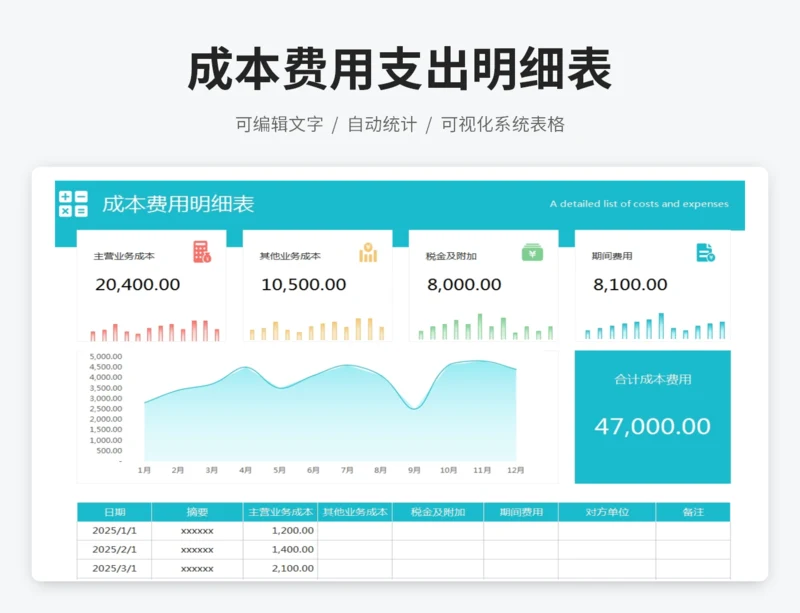The image size is (800, 613).
Task: Click the 可编辑文字 tagline text
Action: click(x=279, y=125)
